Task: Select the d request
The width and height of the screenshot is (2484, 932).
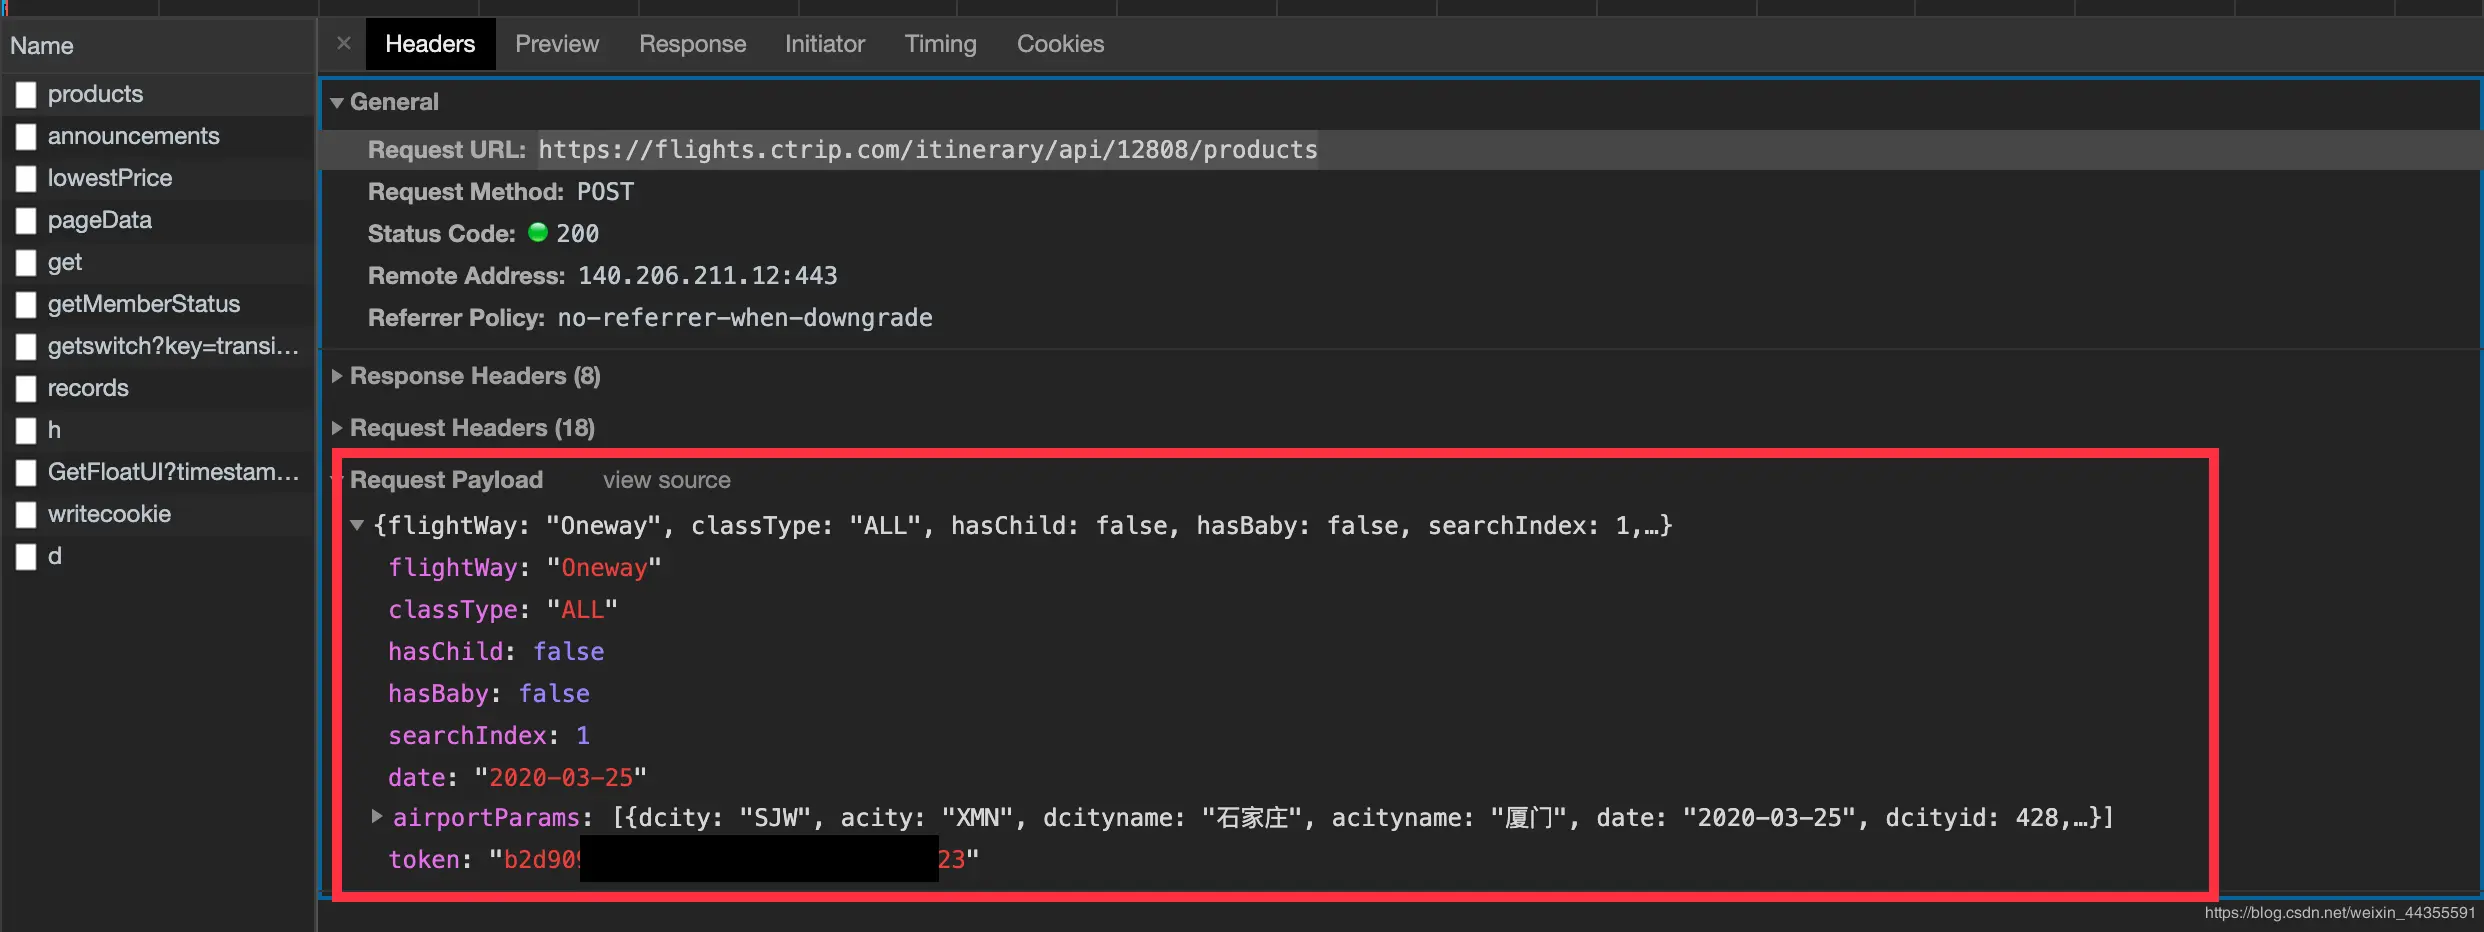Action: pos(158,556)
